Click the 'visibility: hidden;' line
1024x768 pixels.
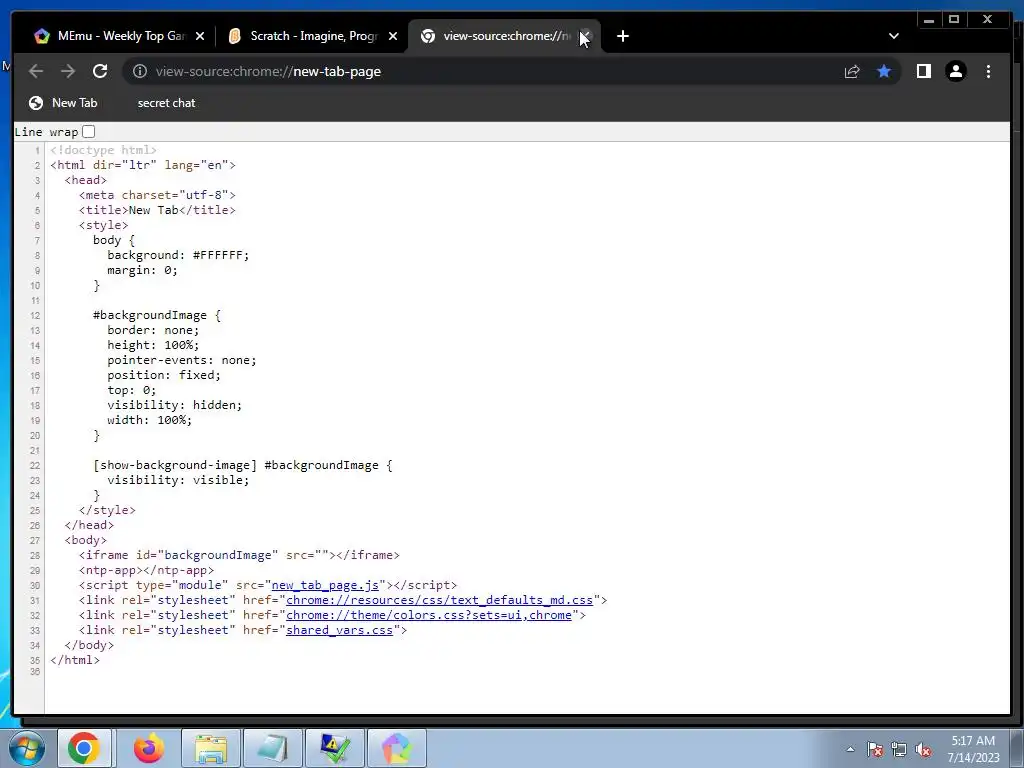tap(174, 405)
